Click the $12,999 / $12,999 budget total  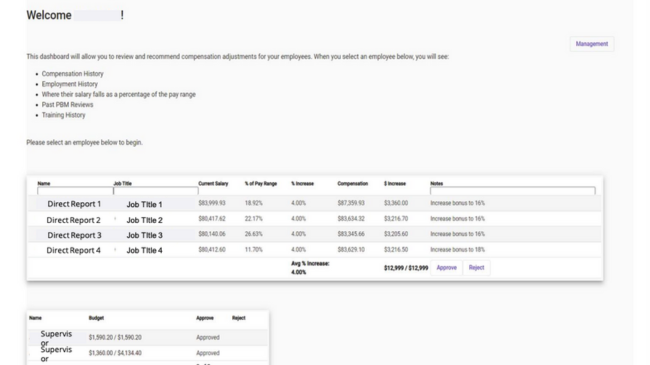[406, 268]
